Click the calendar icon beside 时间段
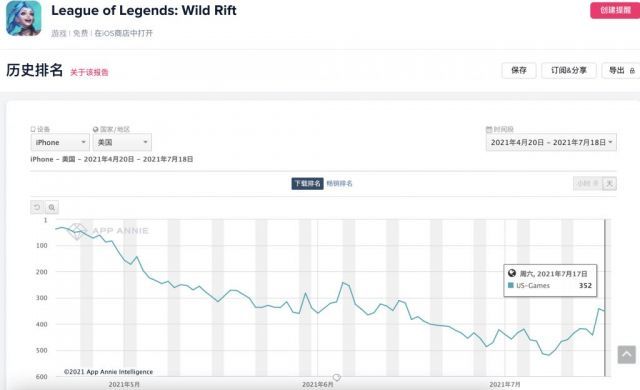 pyautogui.click(x=489, y=129)
